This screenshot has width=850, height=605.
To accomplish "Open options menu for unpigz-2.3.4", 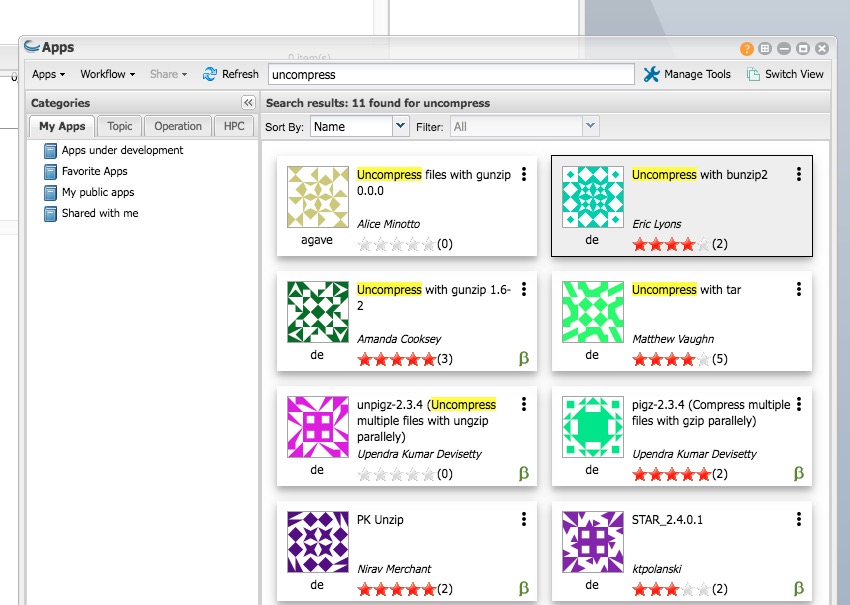I will (524, 404).
